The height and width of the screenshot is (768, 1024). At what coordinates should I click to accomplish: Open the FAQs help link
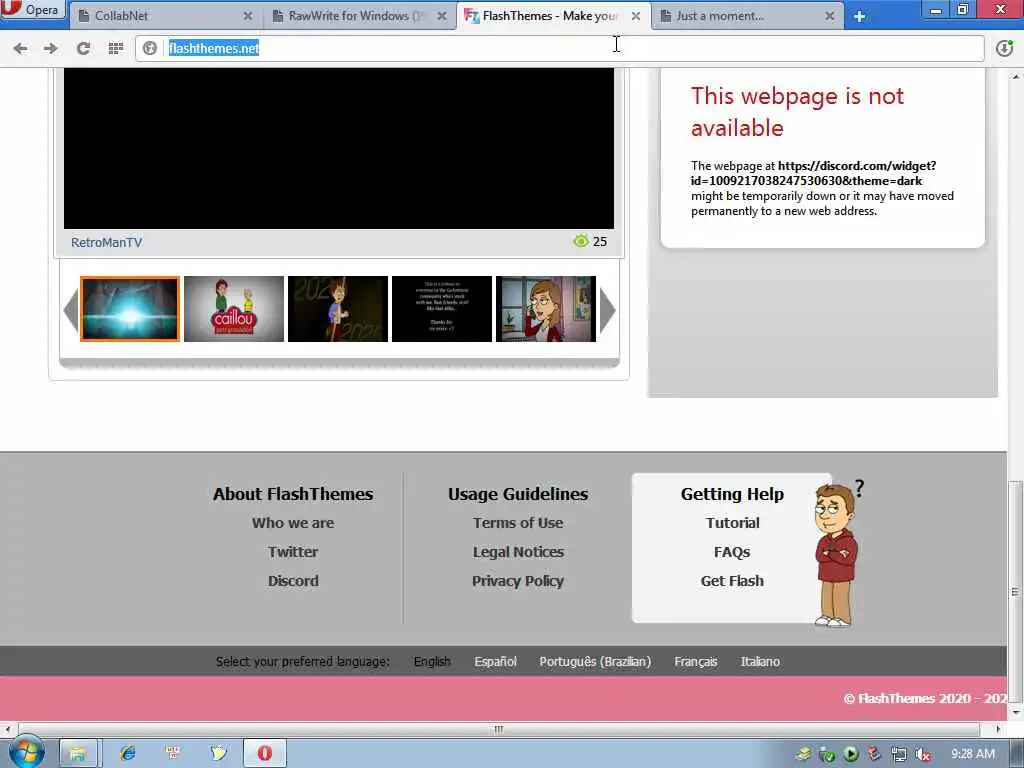point(732,552)
